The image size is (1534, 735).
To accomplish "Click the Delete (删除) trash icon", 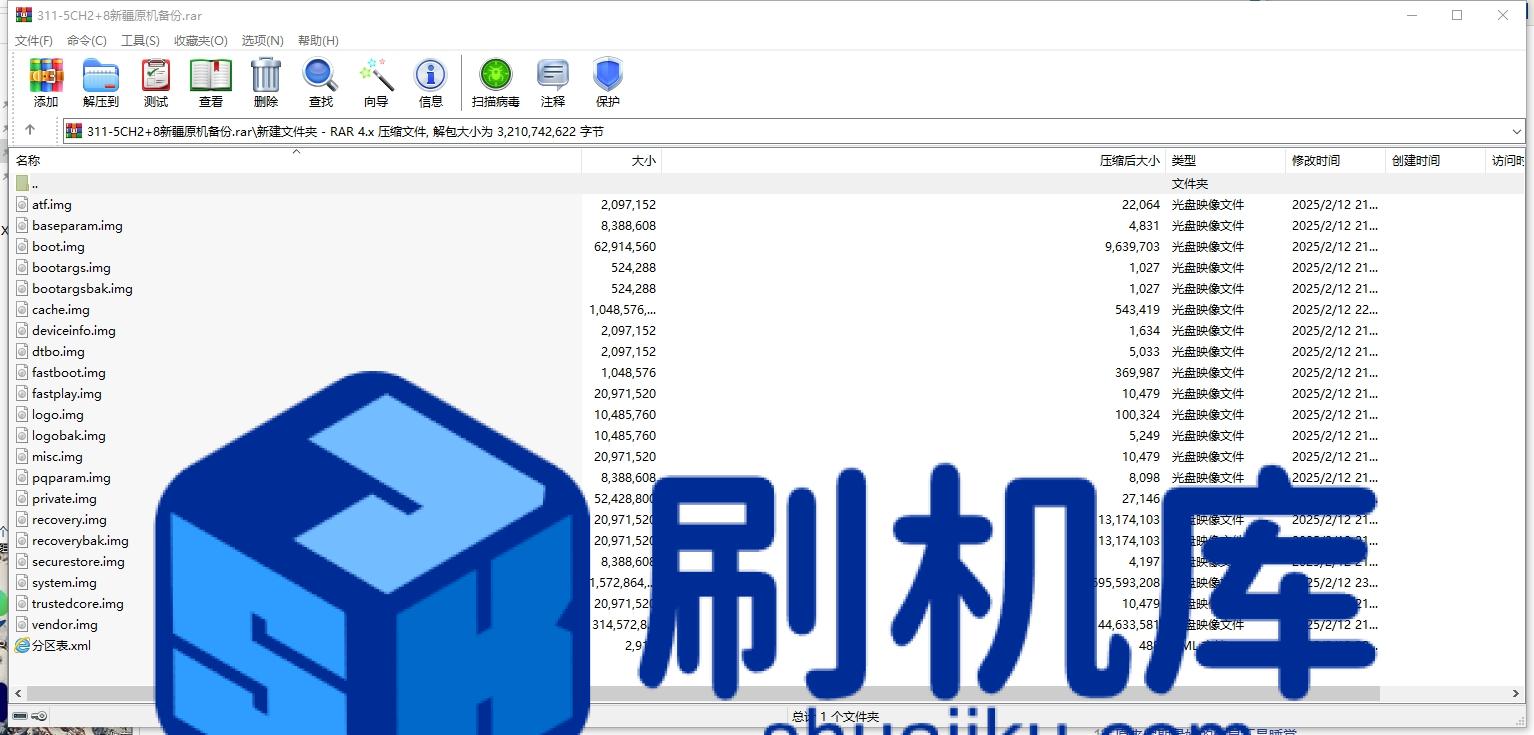I will point(266,75).
